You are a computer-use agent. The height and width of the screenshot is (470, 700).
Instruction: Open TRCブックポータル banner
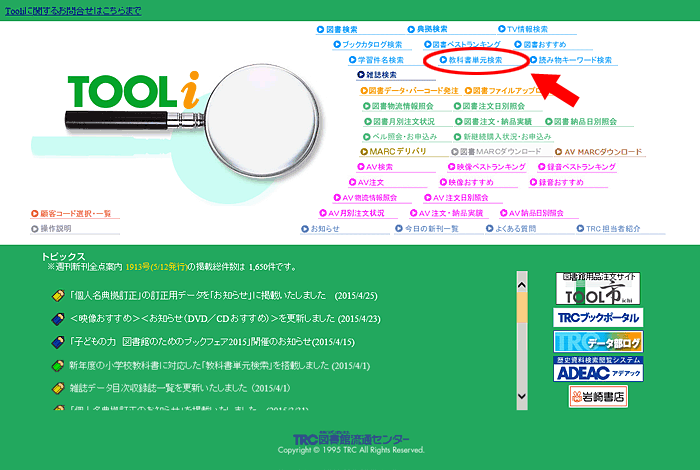(598, 317)
